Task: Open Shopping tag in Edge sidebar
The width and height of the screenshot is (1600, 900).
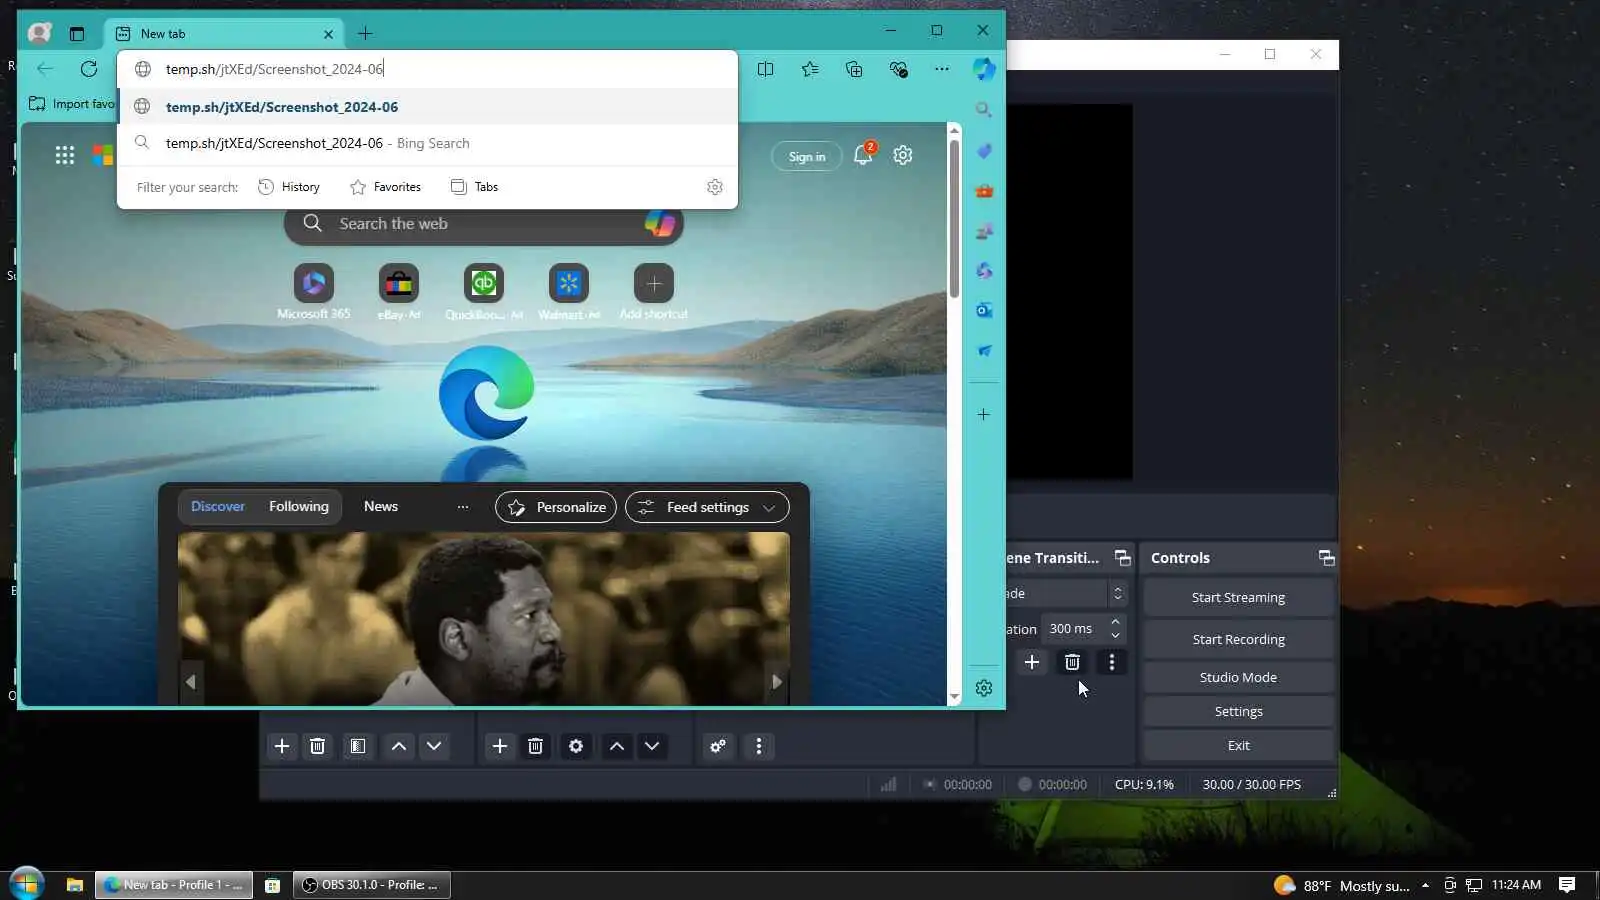Action: [984, 151]
